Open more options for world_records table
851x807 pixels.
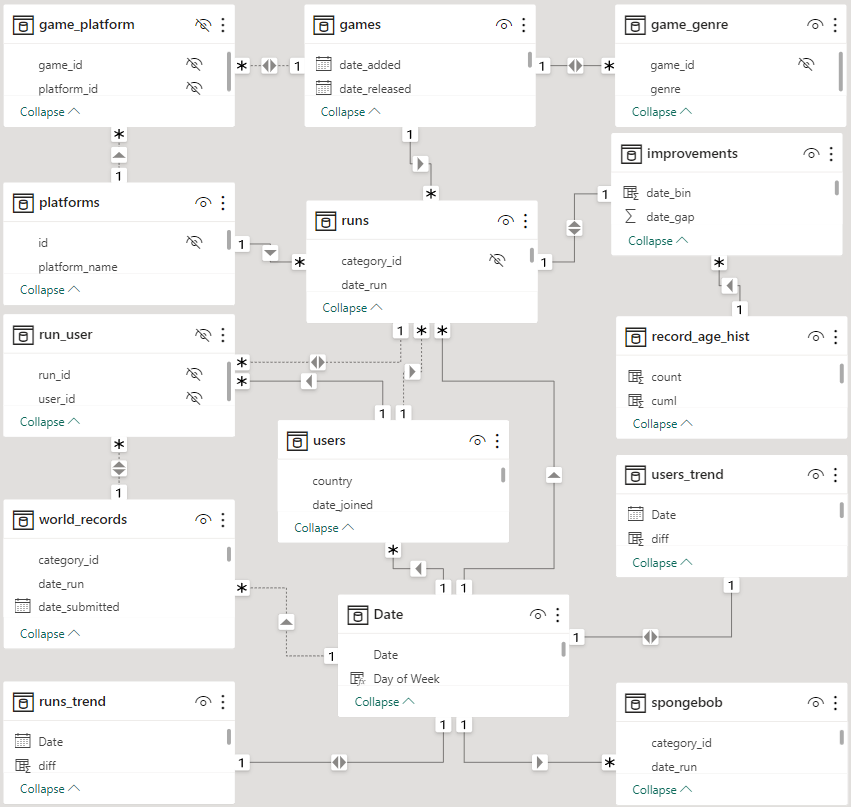point(222,519)
